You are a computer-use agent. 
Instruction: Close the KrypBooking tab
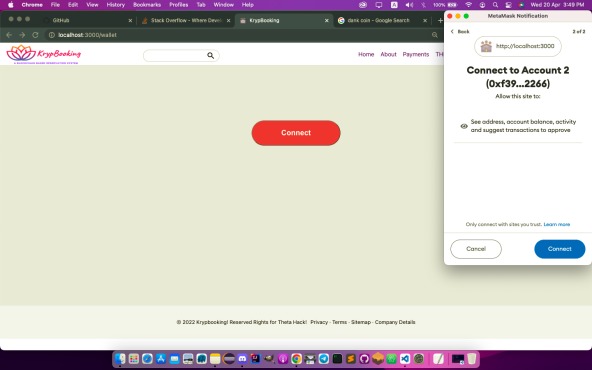point(327,20)
